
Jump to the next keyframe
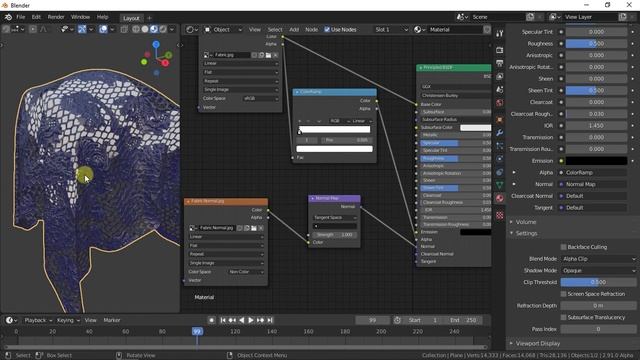[260, 320]
